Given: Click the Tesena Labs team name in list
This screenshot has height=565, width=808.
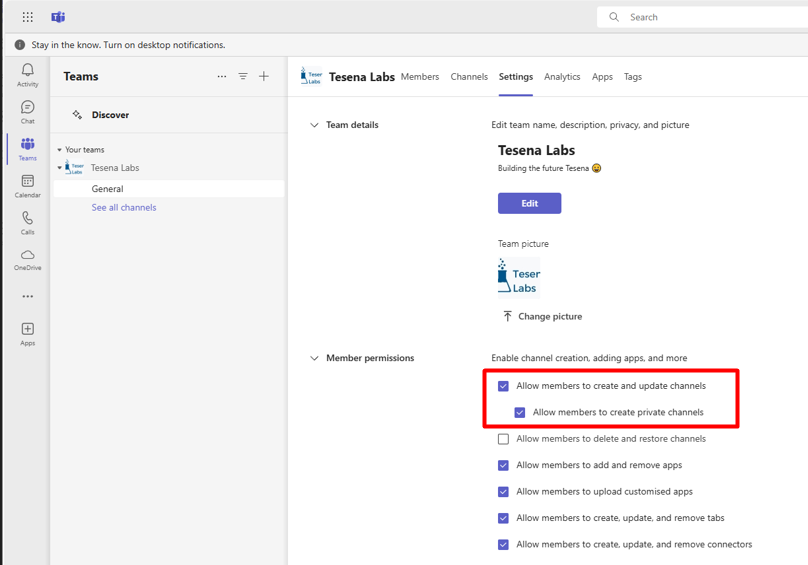Looking at the screenshot, I should [x=115, y=168].
